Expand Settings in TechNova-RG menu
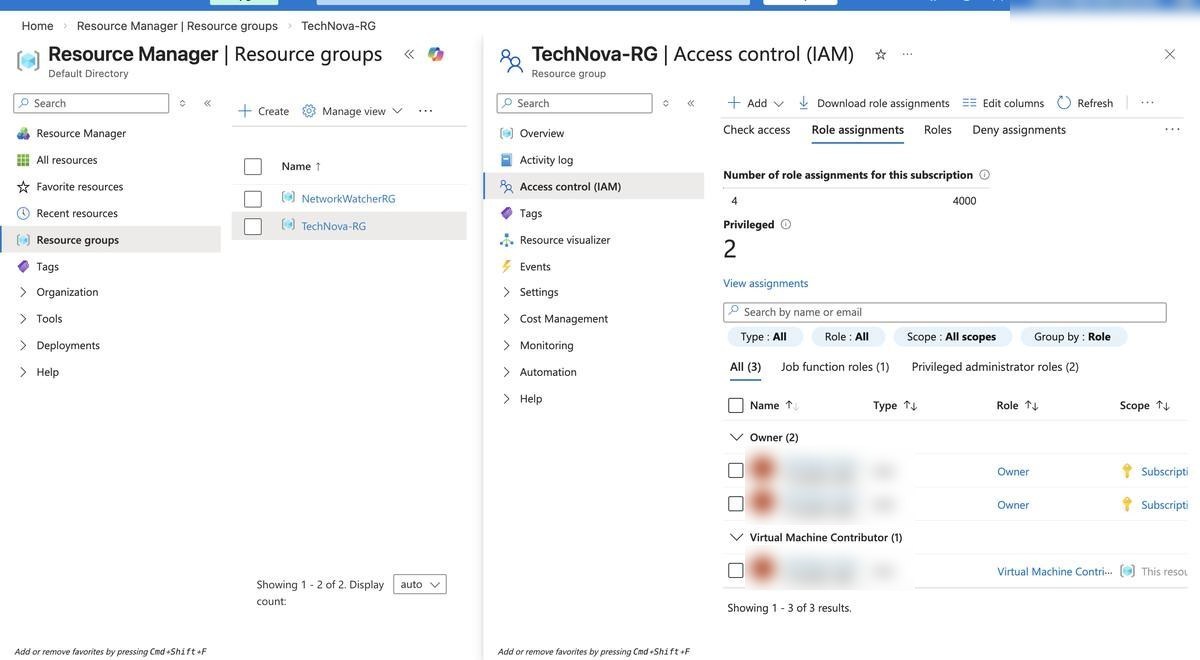The width and height of the screenshot is (1200, 660). [506, 292]
